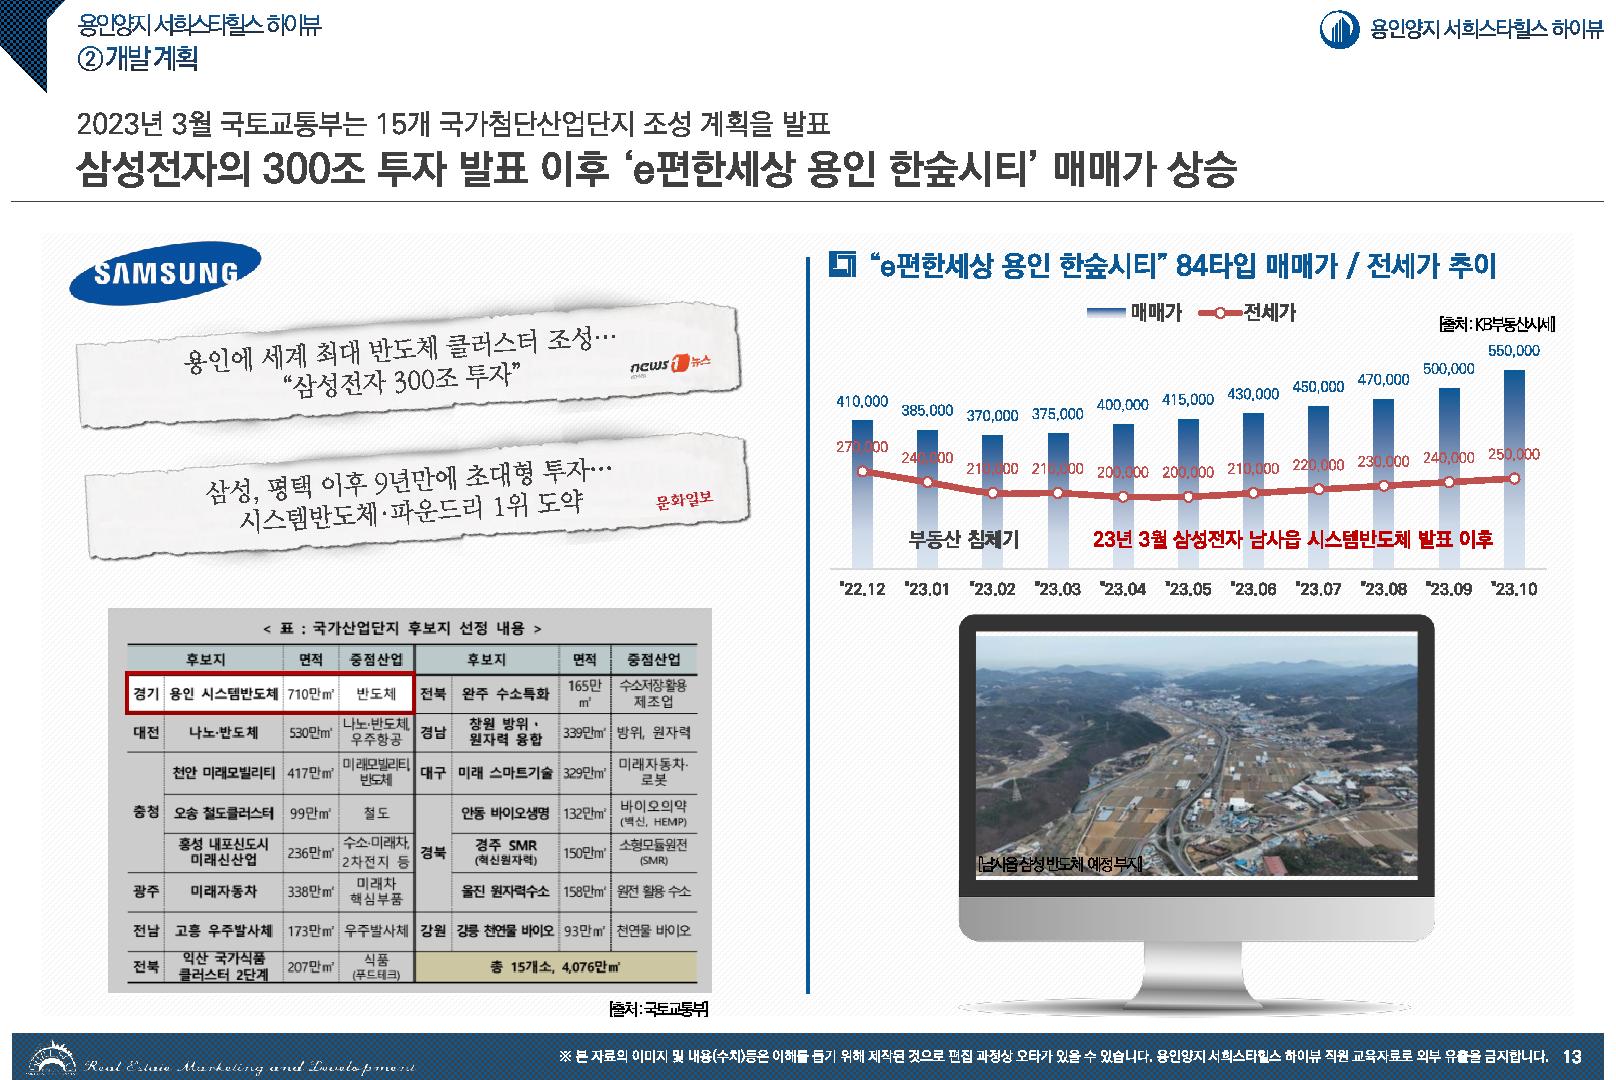Click the table cell '강릉 천연물 바이오'
1616x1080 pixels.
504,930
